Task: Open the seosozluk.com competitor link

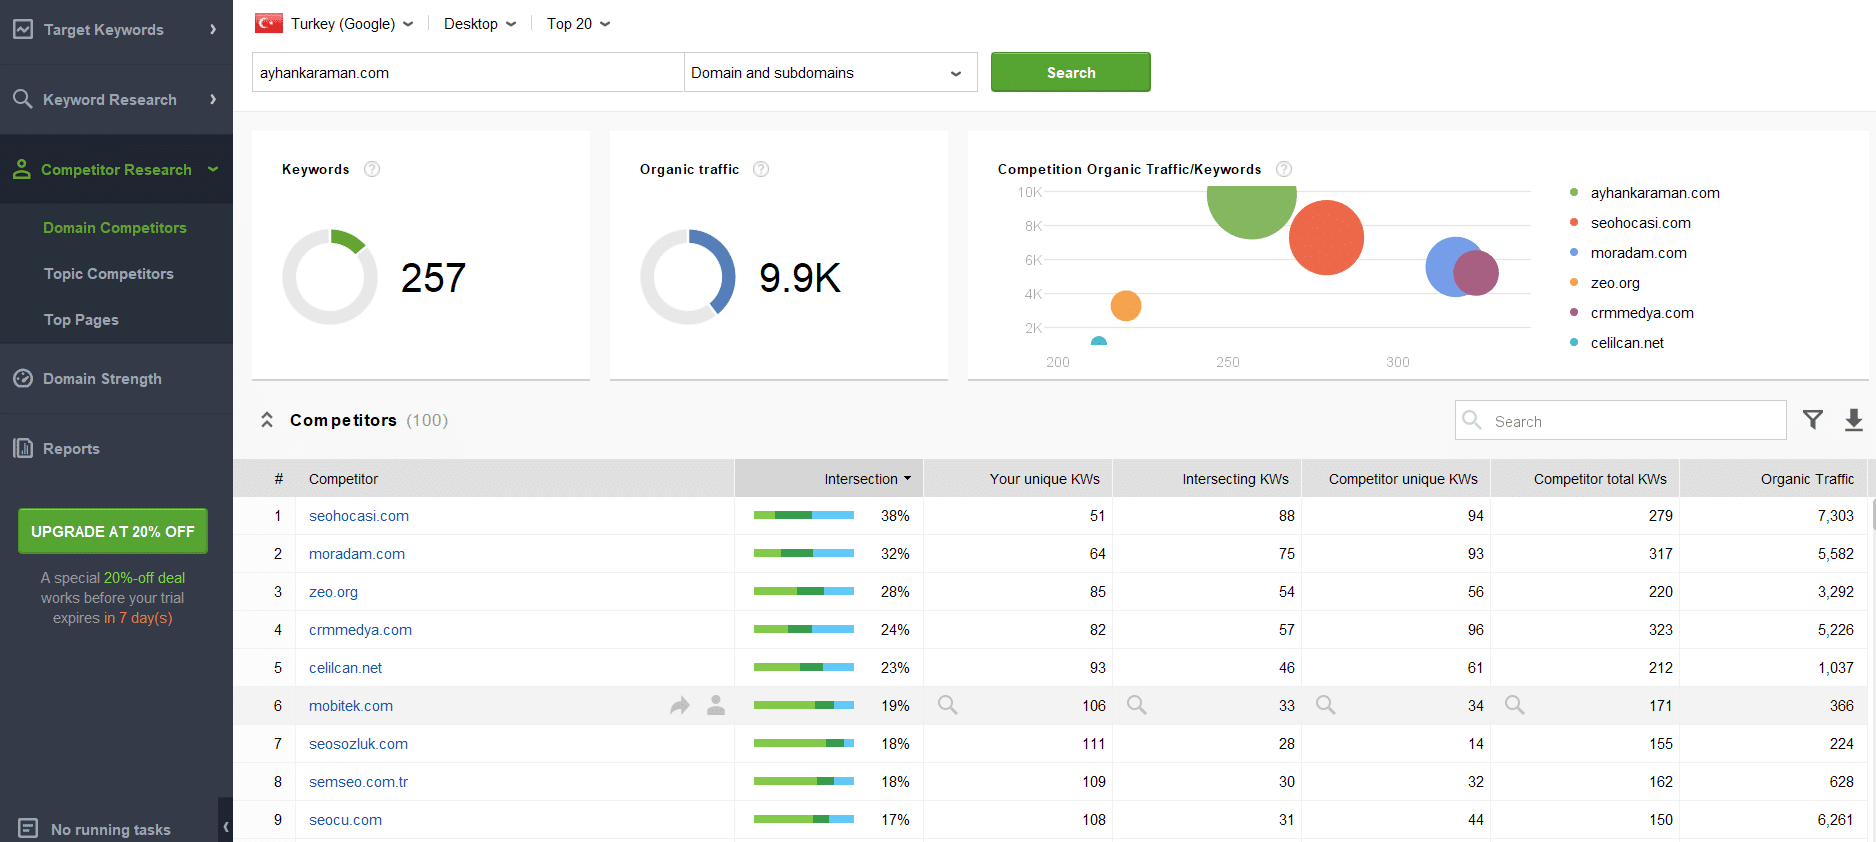Action: pyautogui.click(x=358, y=744)
